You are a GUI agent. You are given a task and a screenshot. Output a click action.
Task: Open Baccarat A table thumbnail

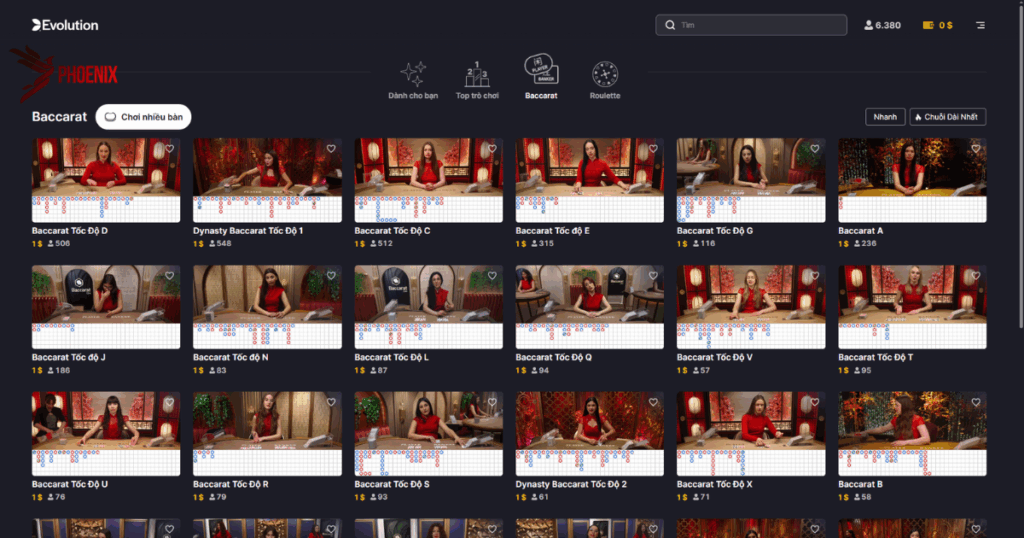912,180
